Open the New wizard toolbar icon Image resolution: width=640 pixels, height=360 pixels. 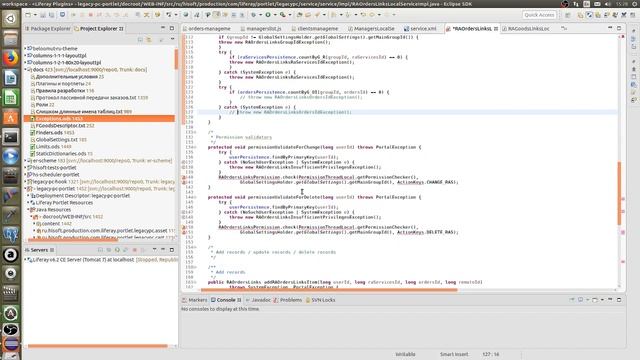click(x=28, y=15)
